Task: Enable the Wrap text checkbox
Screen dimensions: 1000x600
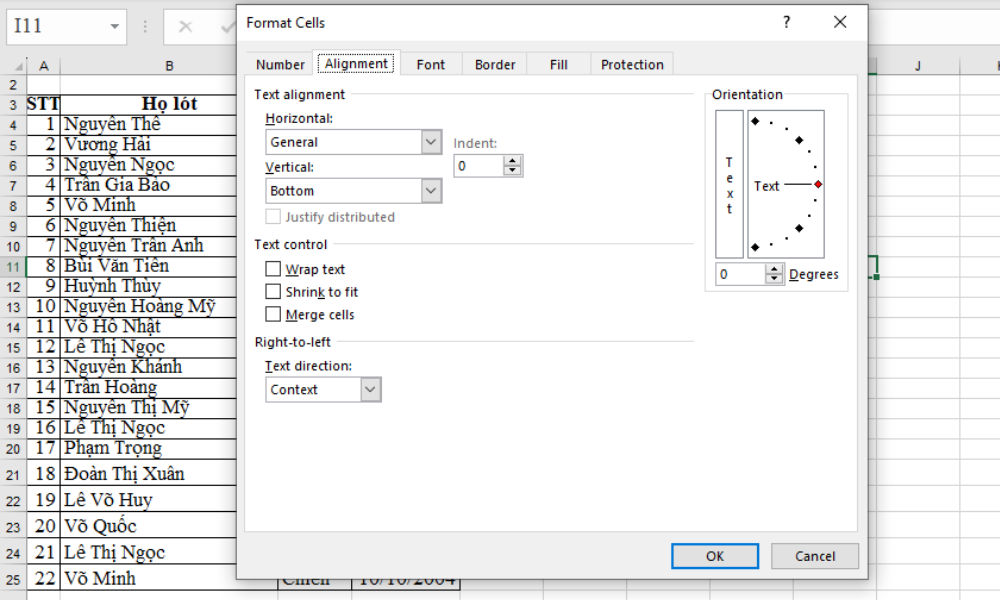Action: coord(274,268)
